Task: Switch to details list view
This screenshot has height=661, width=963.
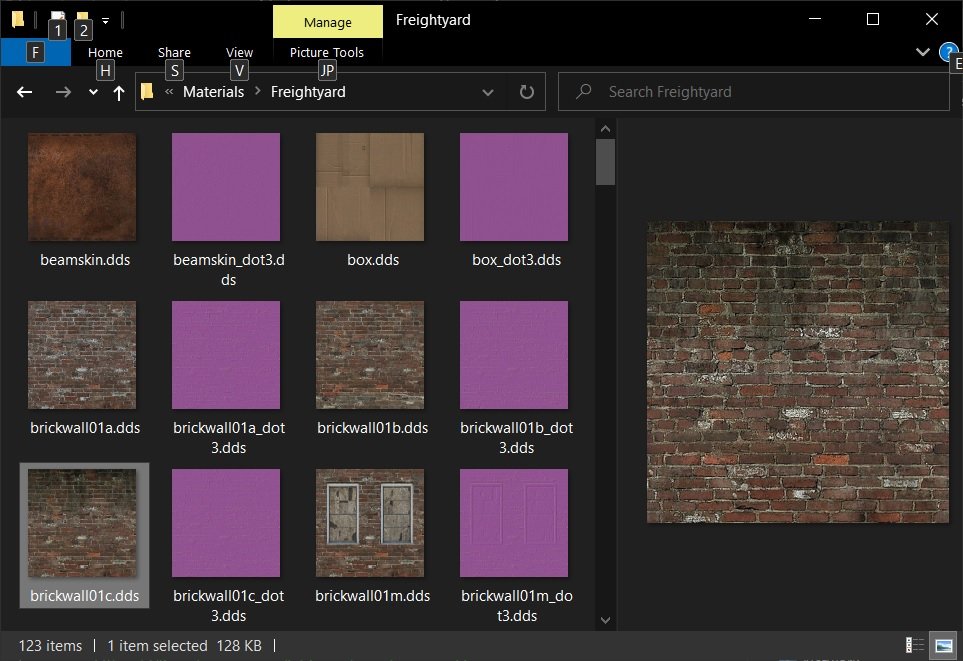Action: click(x=915, y=645)
